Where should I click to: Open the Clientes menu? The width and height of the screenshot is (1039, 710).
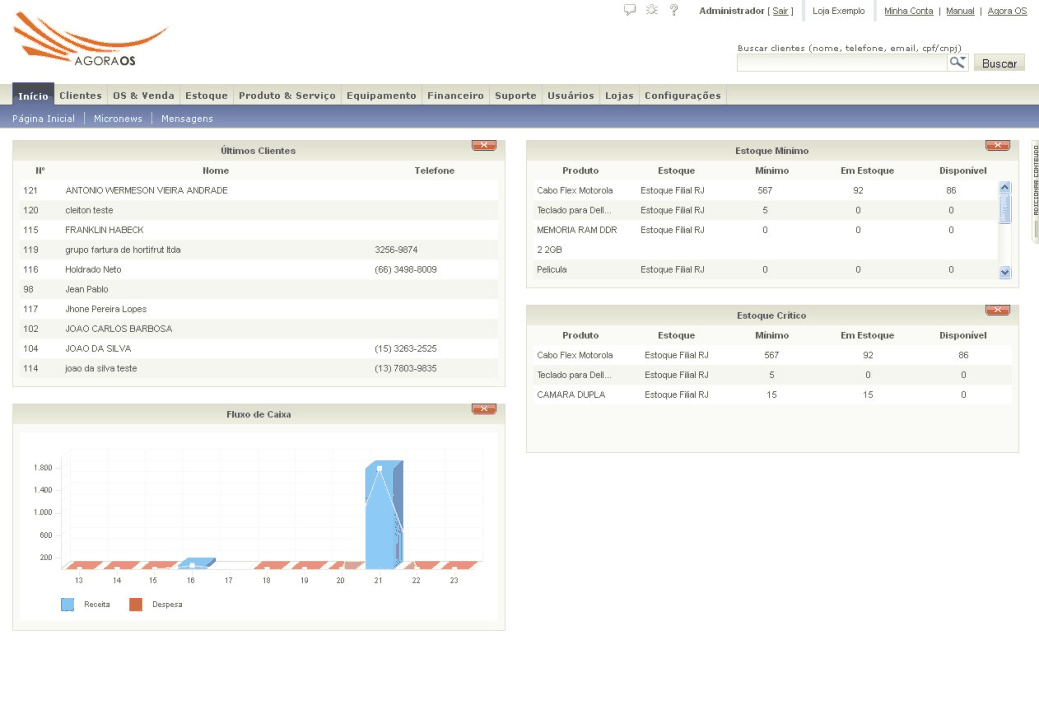[x=80, y=95]
